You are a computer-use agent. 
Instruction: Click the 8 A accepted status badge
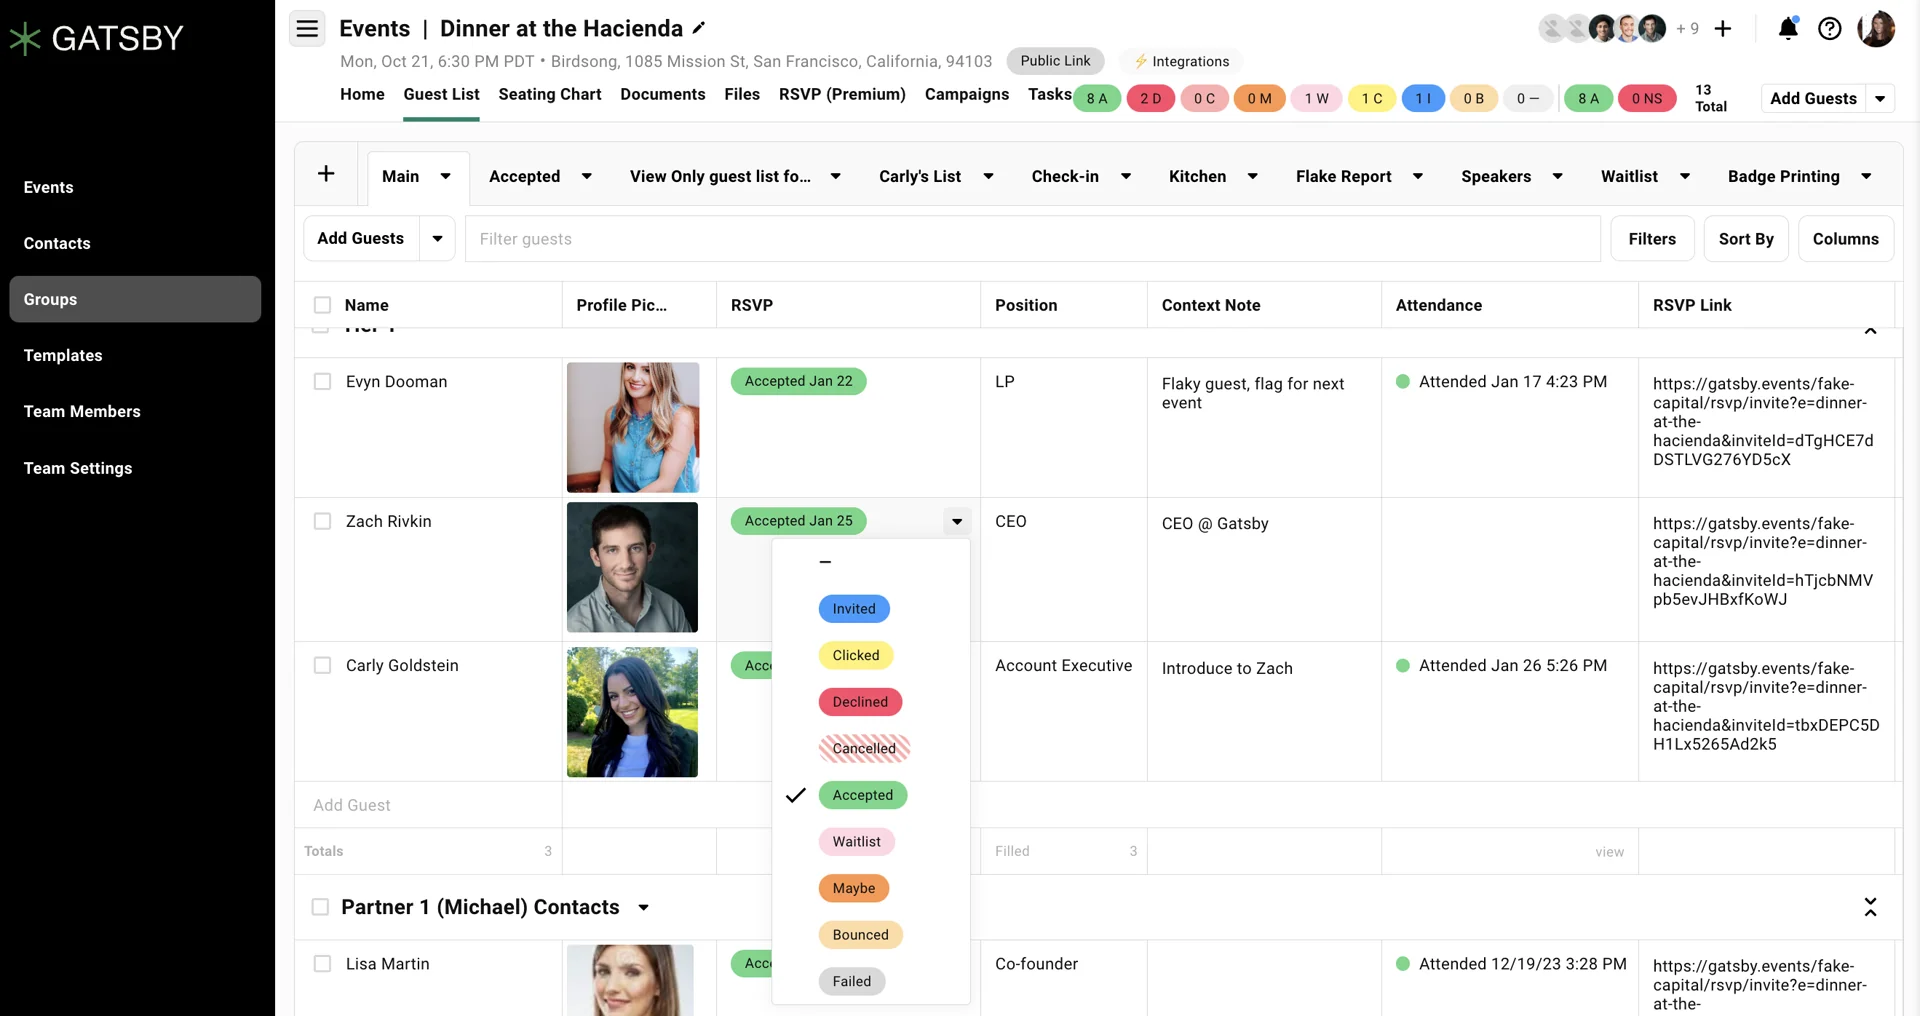(x=1097, y=98)
